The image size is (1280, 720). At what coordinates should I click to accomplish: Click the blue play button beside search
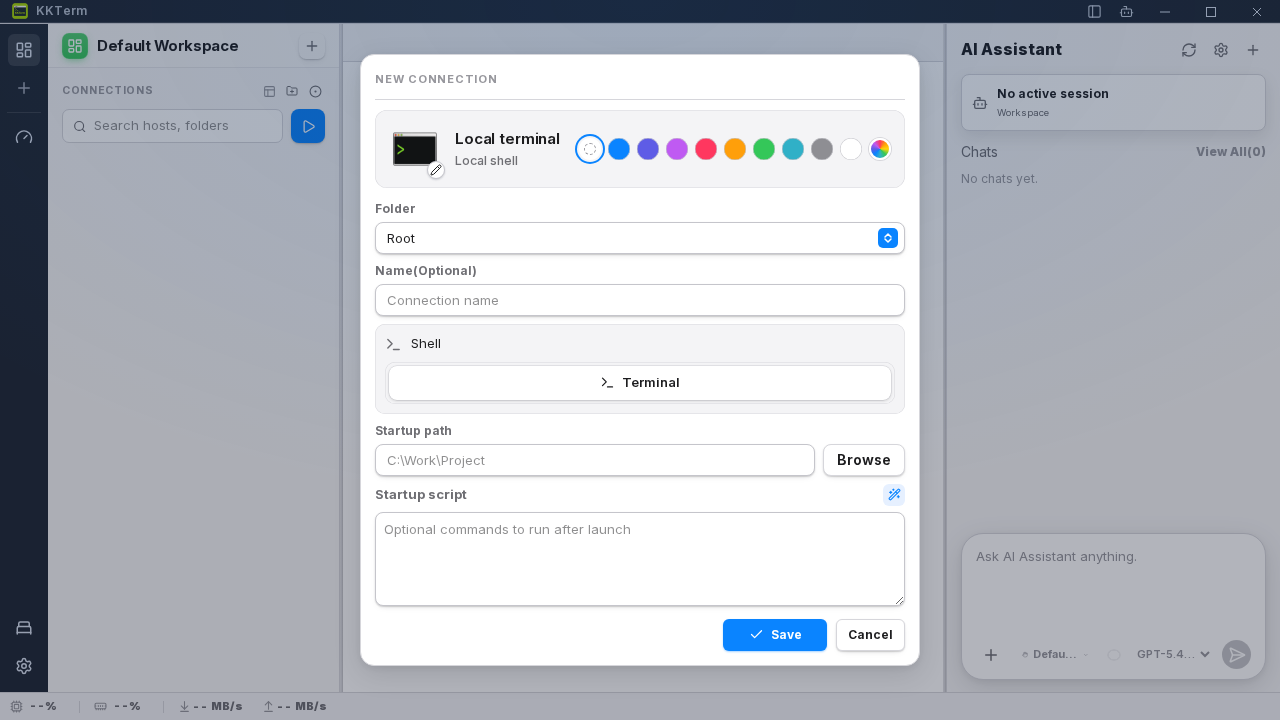pos(308,126)
